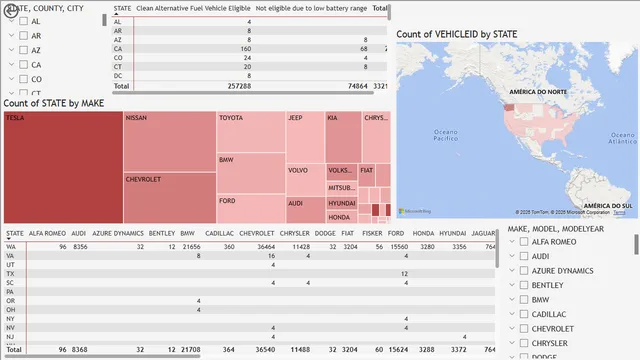Open the map Terms link
This screenshot has height=360, width=640.
click(x=619, y=212)
